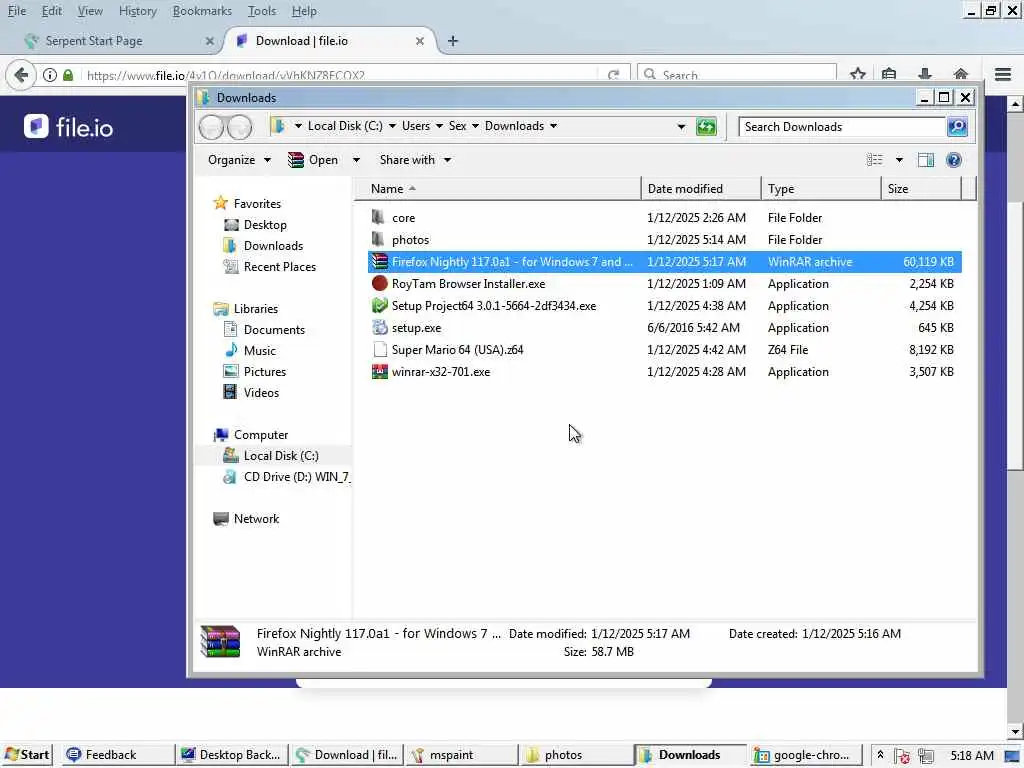1024x768 pixels.
Task: Show bookmarks list icon in browser toolbar
Action: click(889, 74)
